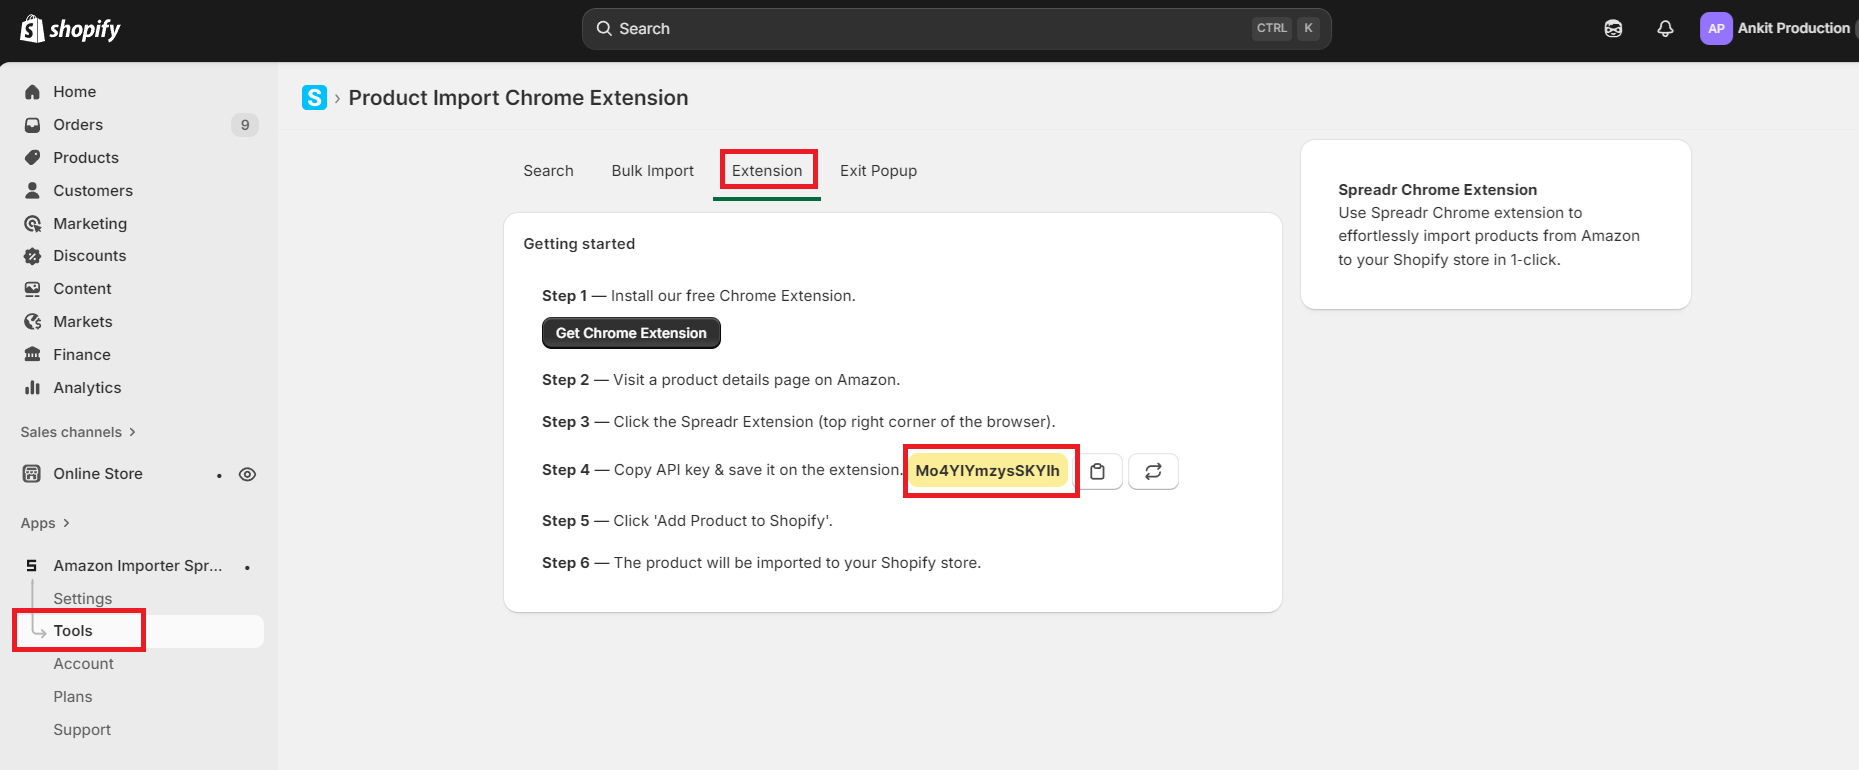1859x770 pixels.
Task: Click the Product Import Chrome Extension title
Action: pos(518,98)
